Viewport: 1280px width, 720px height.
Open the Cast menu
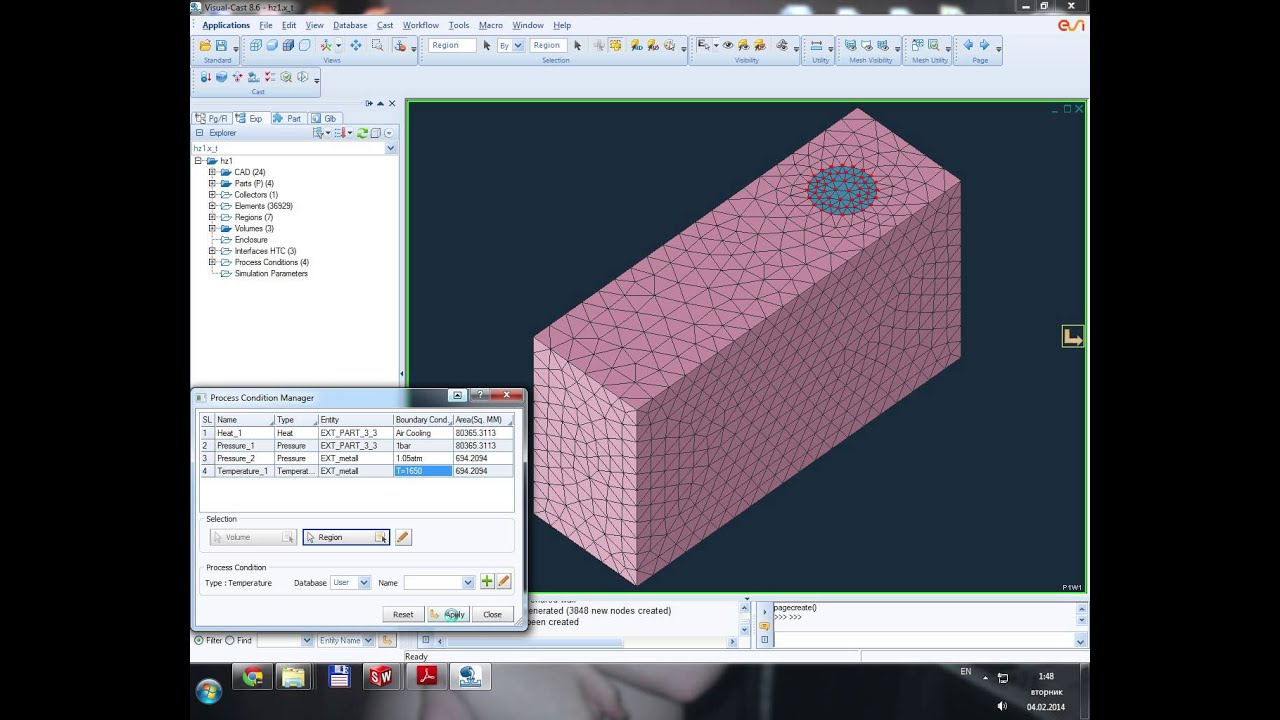pos(385,25)
